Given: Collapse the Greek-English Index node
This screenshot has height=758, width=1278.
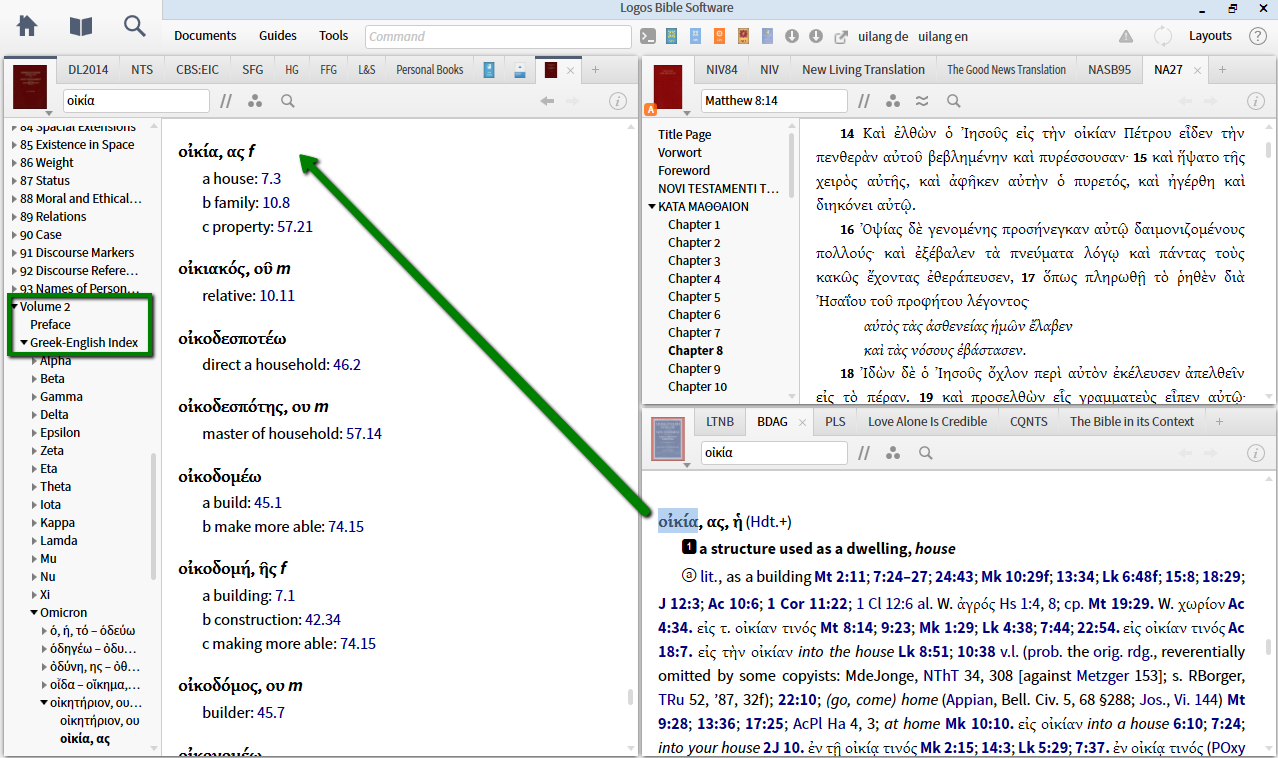Looking at the screenshot, I should click(24, 343).
